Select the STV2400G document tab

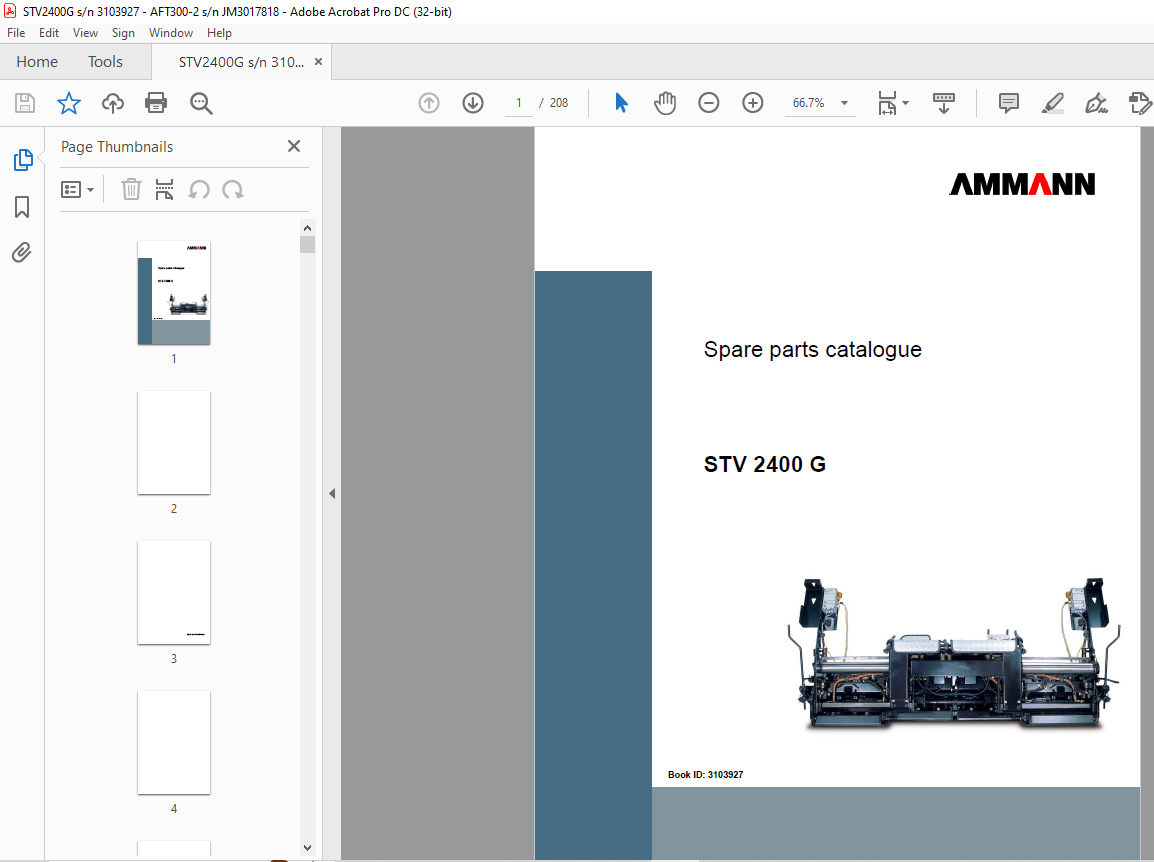coord(241,62)
